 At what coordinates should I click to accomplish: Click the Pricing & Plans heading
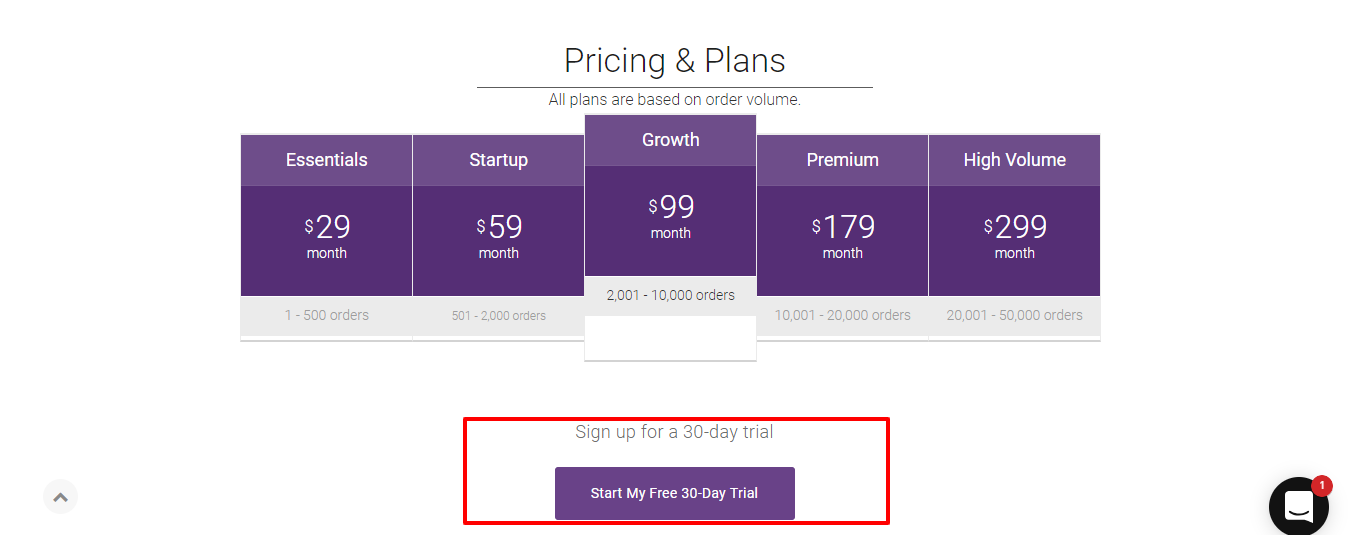click(x=674, y=61)
